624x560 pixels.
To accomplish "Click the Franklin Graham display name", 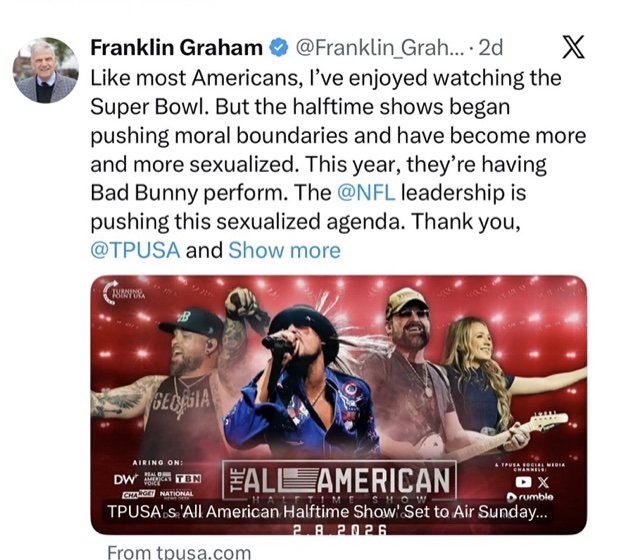I will [176, 48].
